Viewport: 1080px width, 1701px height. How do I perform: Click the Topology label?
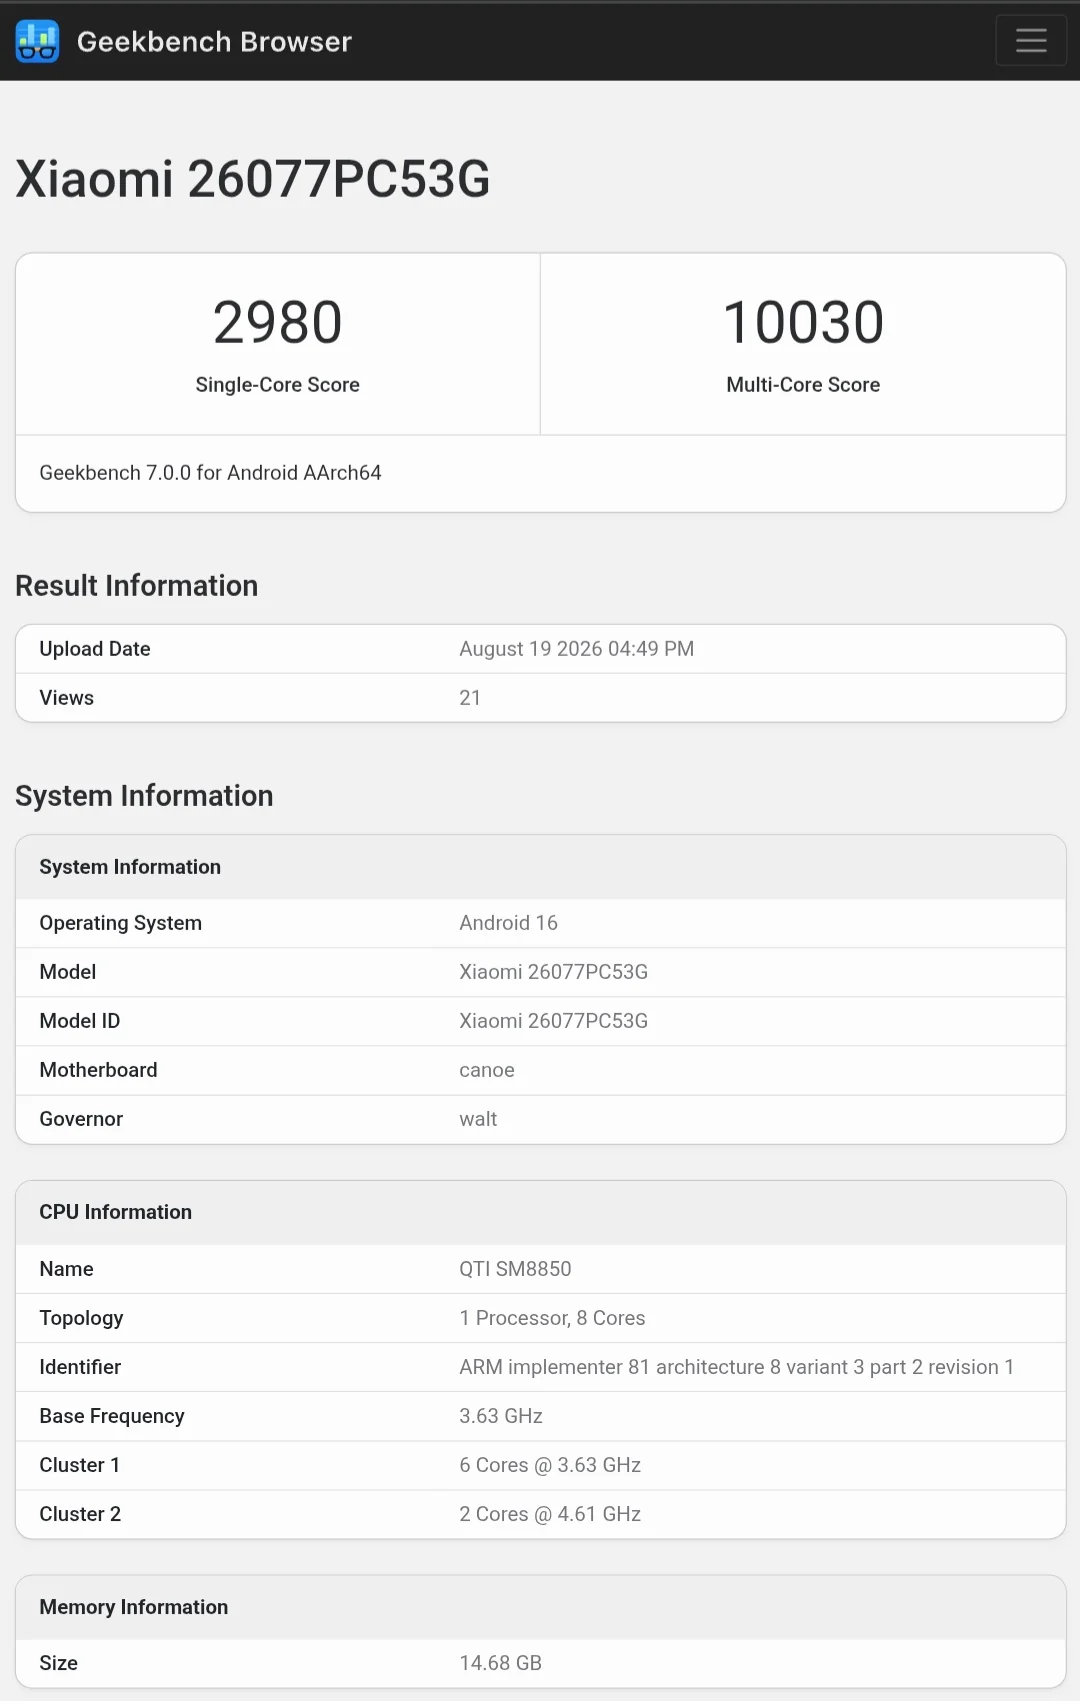click(x=82, y=1318)
